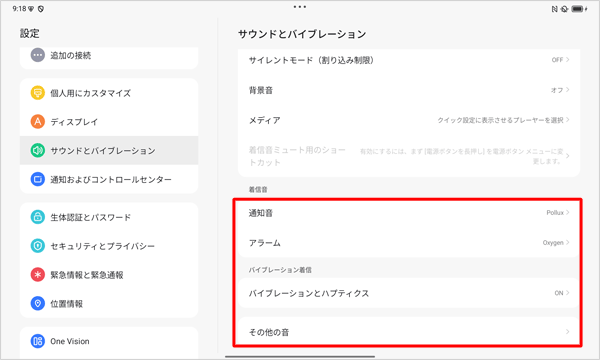Tap the NFC icon in status bar
600x360 pixels.
pyautogui.click(x=554, y=9)
